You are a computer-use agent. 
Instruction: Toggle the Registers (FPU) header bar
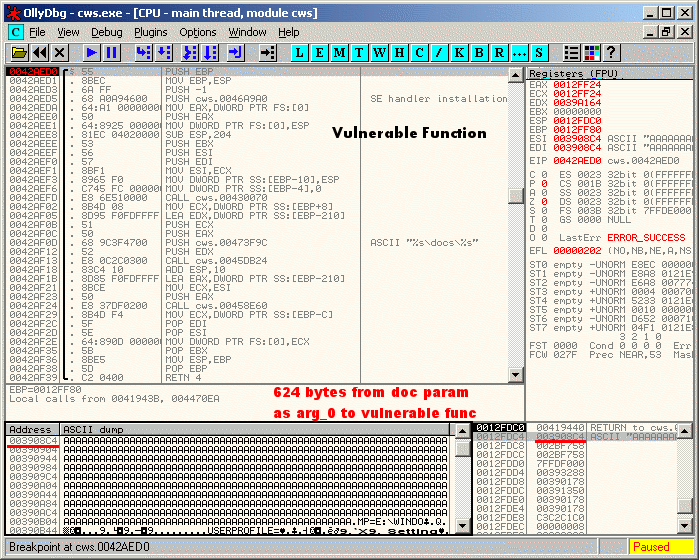(x=610, y=74)
